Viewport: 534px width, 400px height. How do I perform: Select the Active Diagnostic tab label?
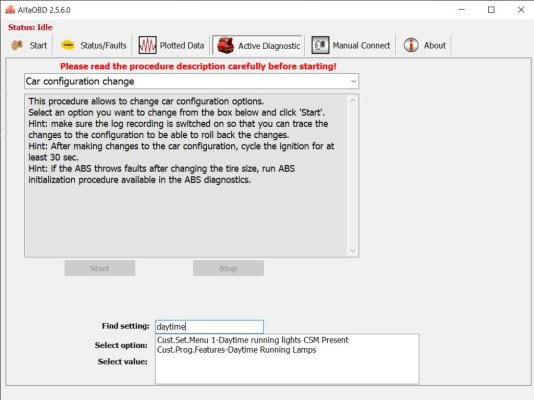[269, 46]
